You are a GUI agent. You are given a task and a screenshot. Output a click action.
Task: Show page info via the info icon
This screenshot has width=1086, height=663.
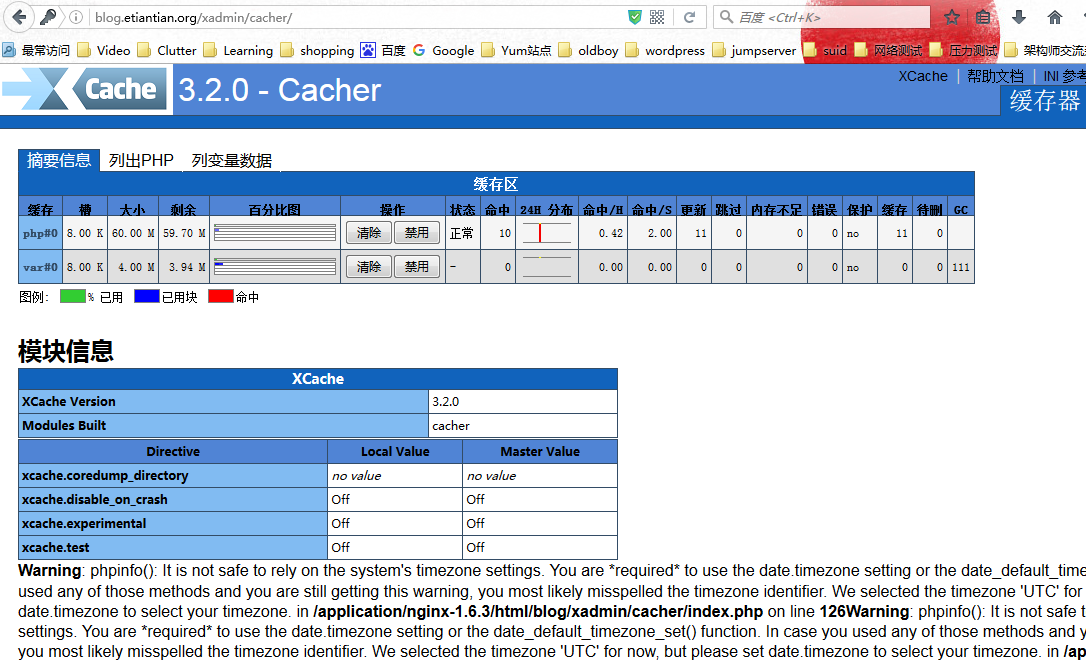[75, 17]
